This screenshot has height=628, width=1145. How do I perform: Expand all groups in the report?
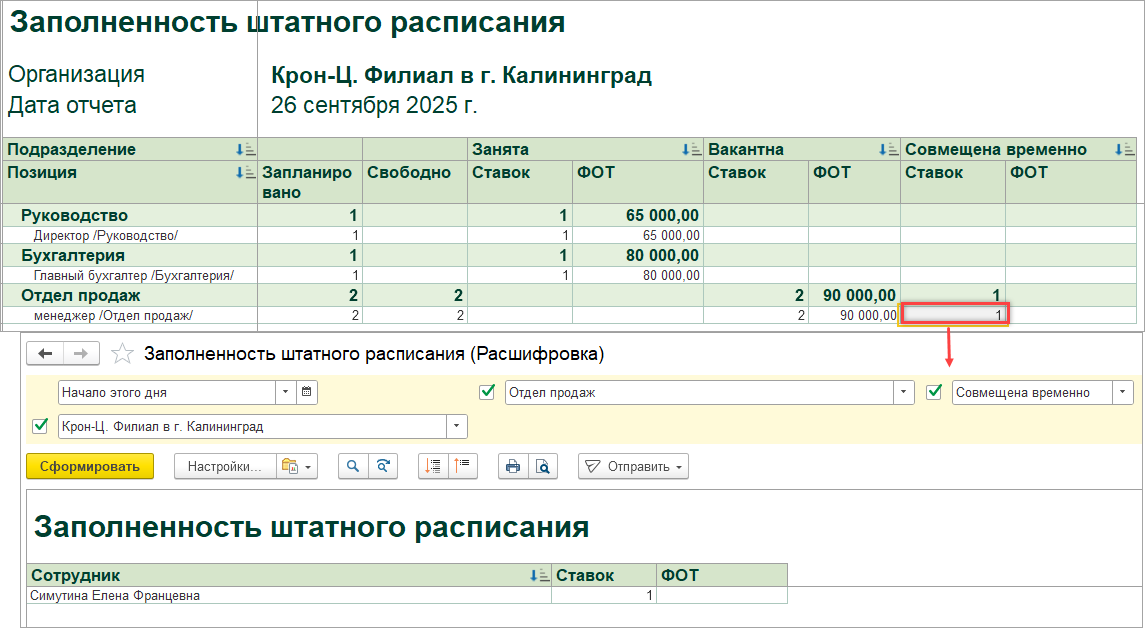click(433, 466)
